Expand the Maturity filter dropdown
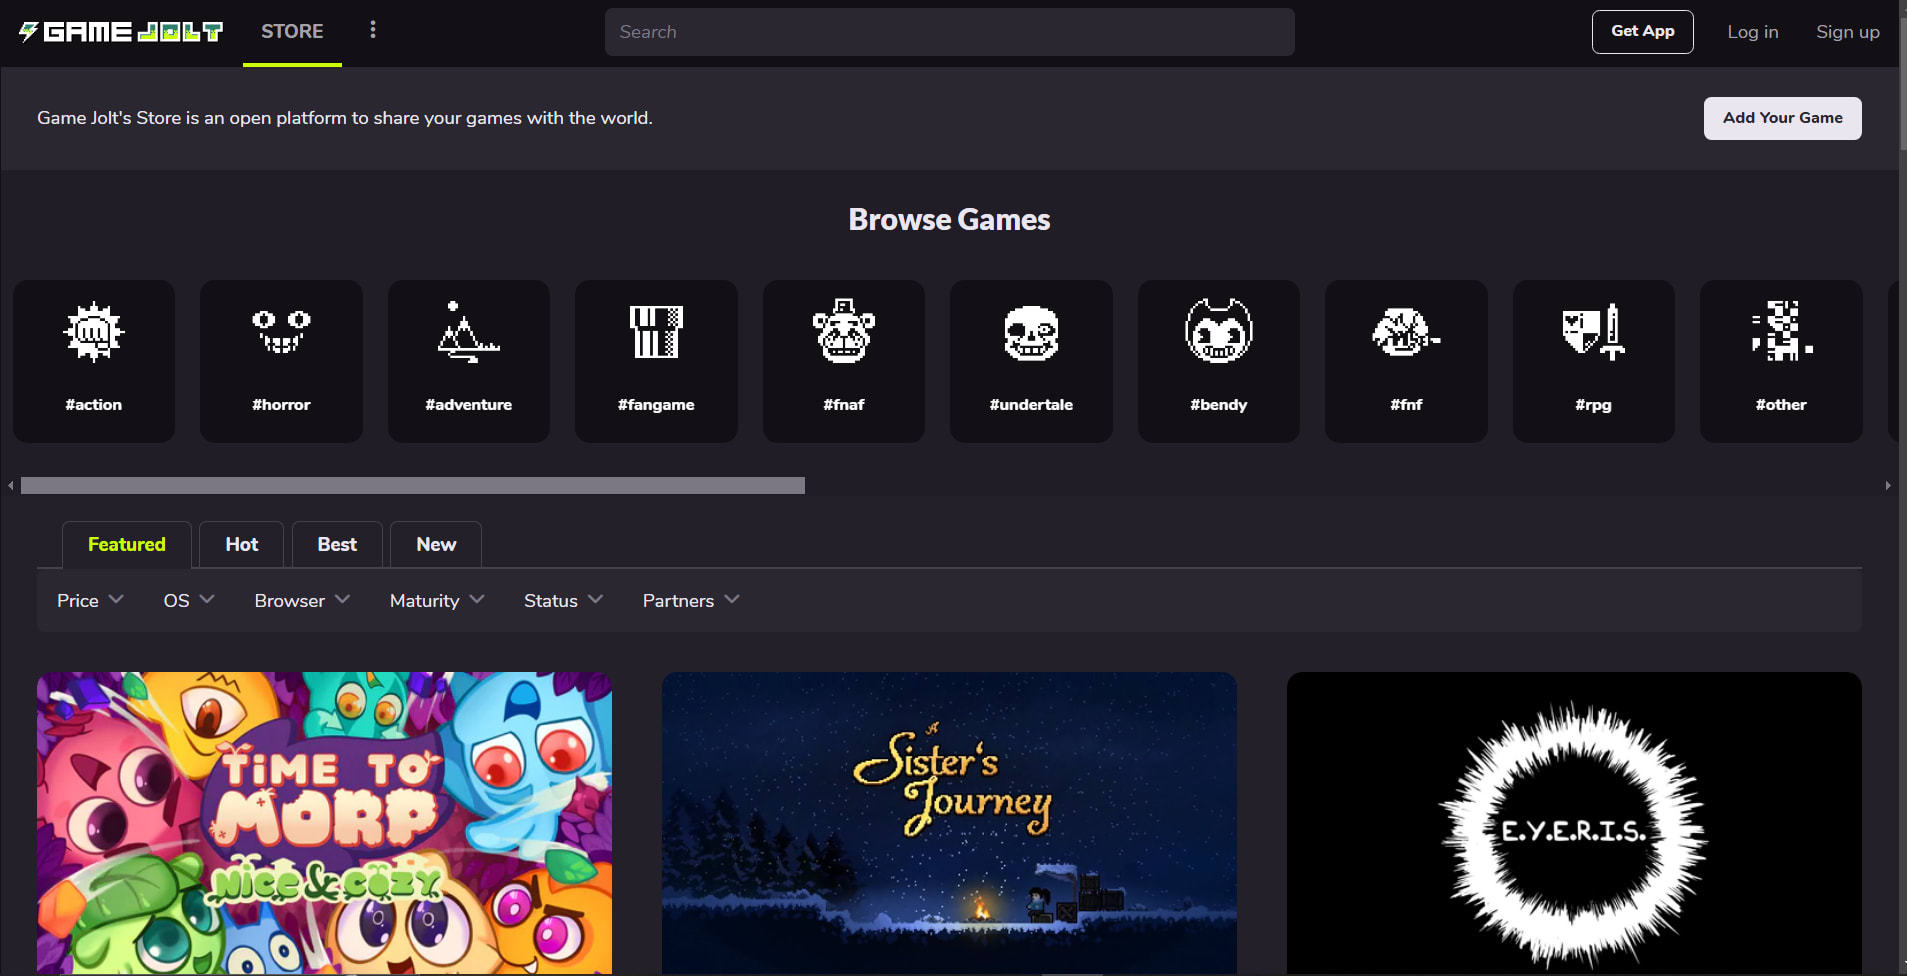The height and width of the screenshot is (976, 1907). point(437,600)
